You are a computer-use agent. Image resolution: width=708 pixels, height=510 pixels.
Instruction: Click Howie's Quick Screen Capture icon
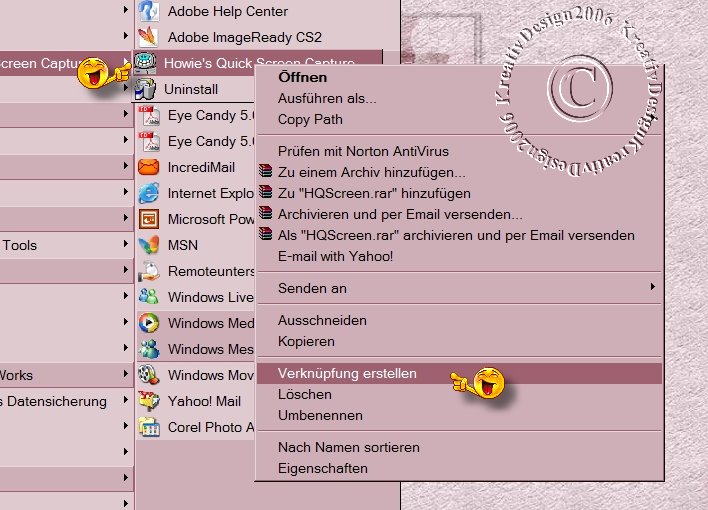pyautogui.click(x=145, y=63)
